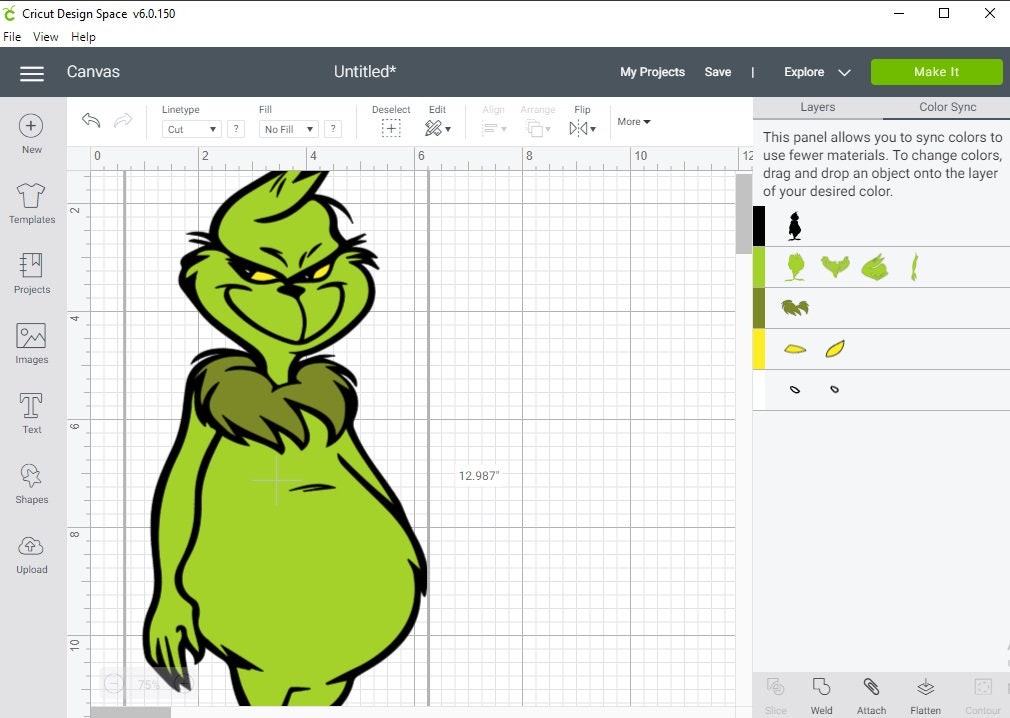
Task: Click the New project icon
Action: click(31, 125)
